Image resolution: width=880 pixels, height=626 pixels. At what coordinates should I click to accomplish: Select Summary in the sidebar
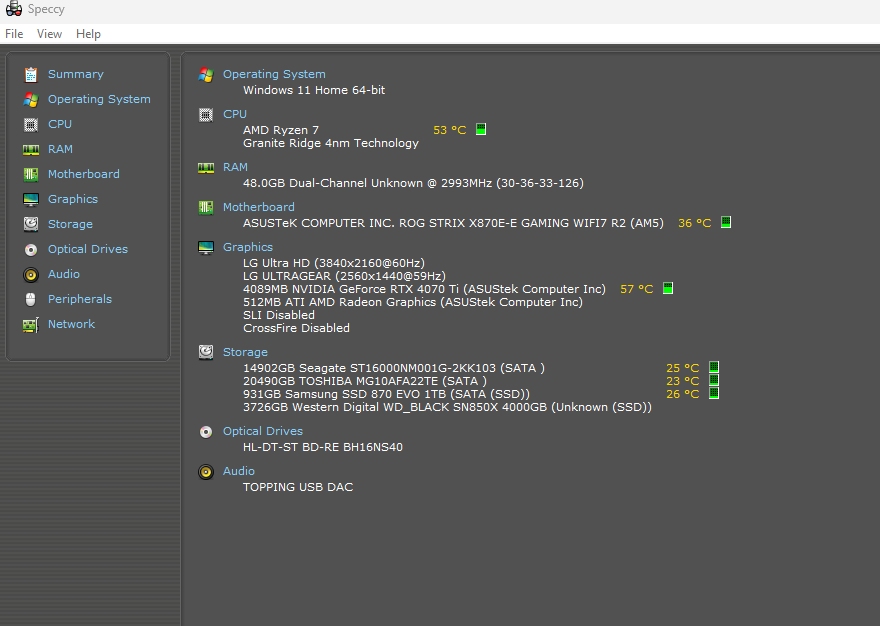(76, 74)
